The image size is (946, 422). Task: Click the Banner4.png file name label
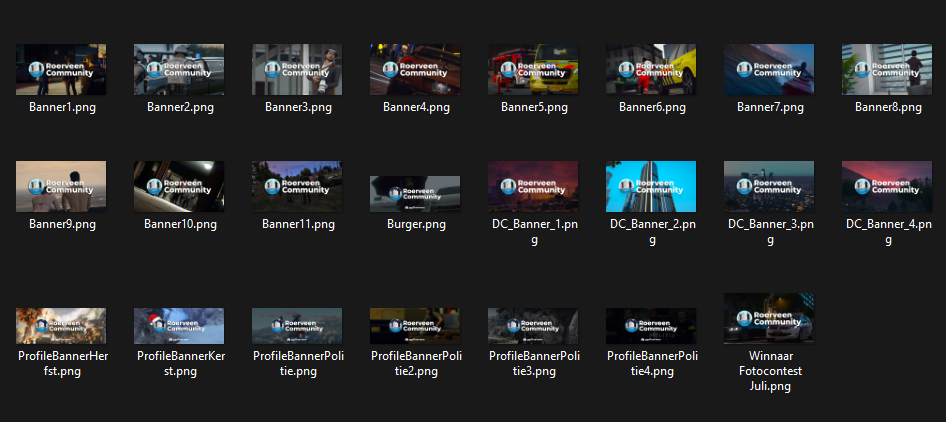coord(415,107)
